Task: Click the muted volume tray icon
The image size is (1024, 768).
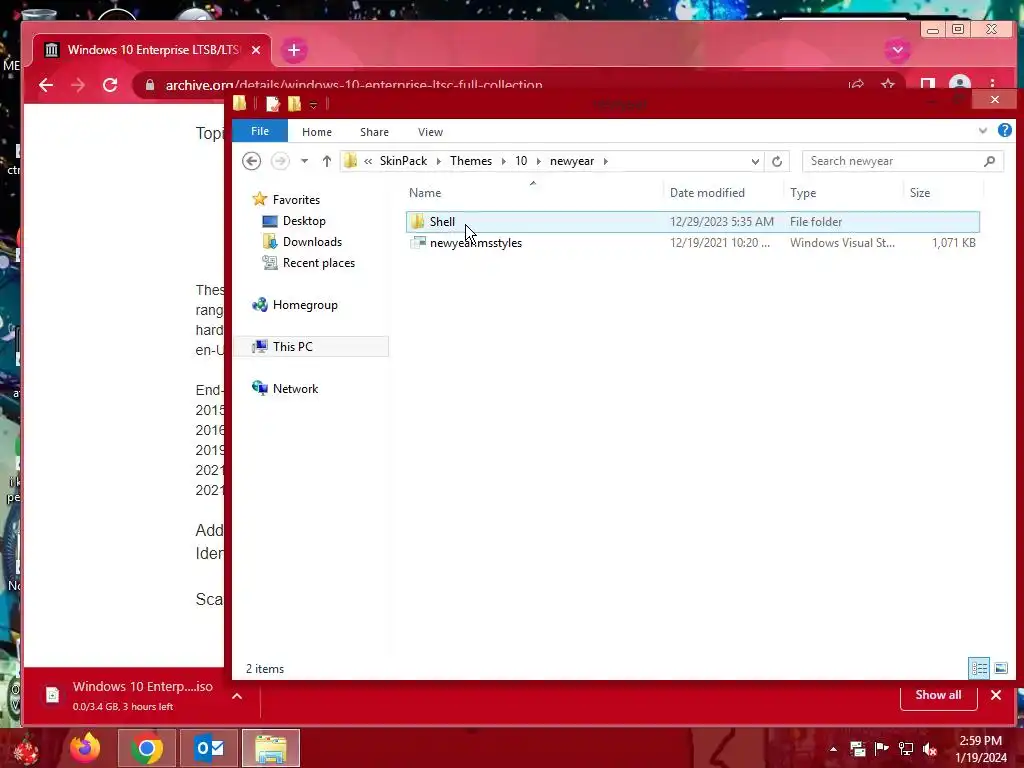Action: tap(930, 749)
